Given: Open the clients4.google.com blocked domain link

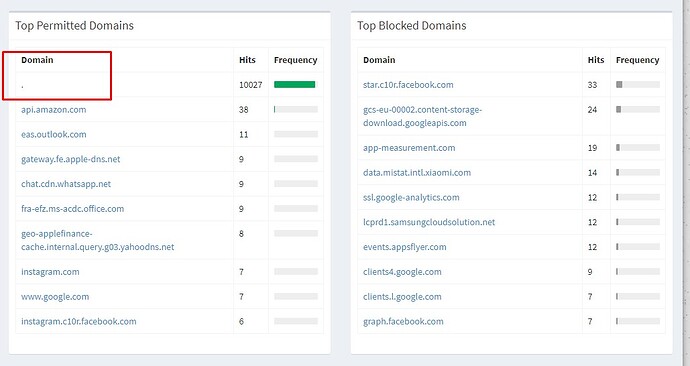Looking at the screenshot, I should pos(402,272).
